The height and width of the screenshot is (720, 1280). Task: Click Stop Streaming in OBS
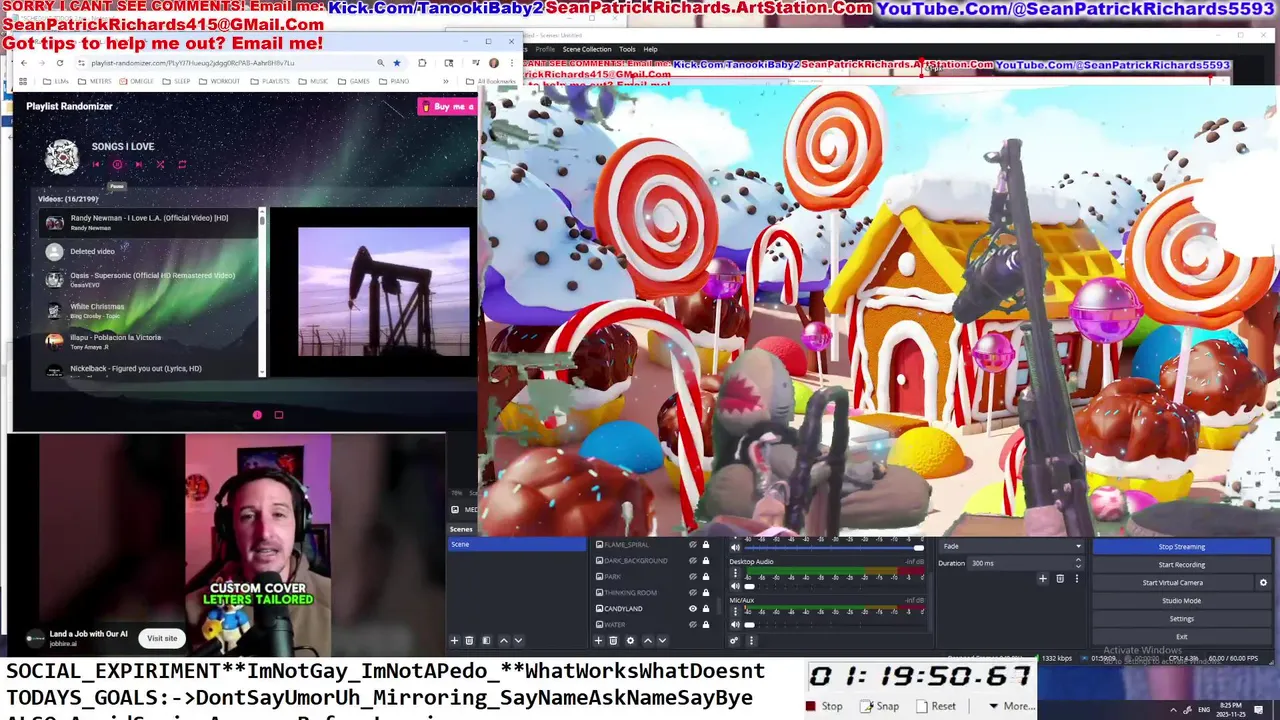[x=1181, y=547]
